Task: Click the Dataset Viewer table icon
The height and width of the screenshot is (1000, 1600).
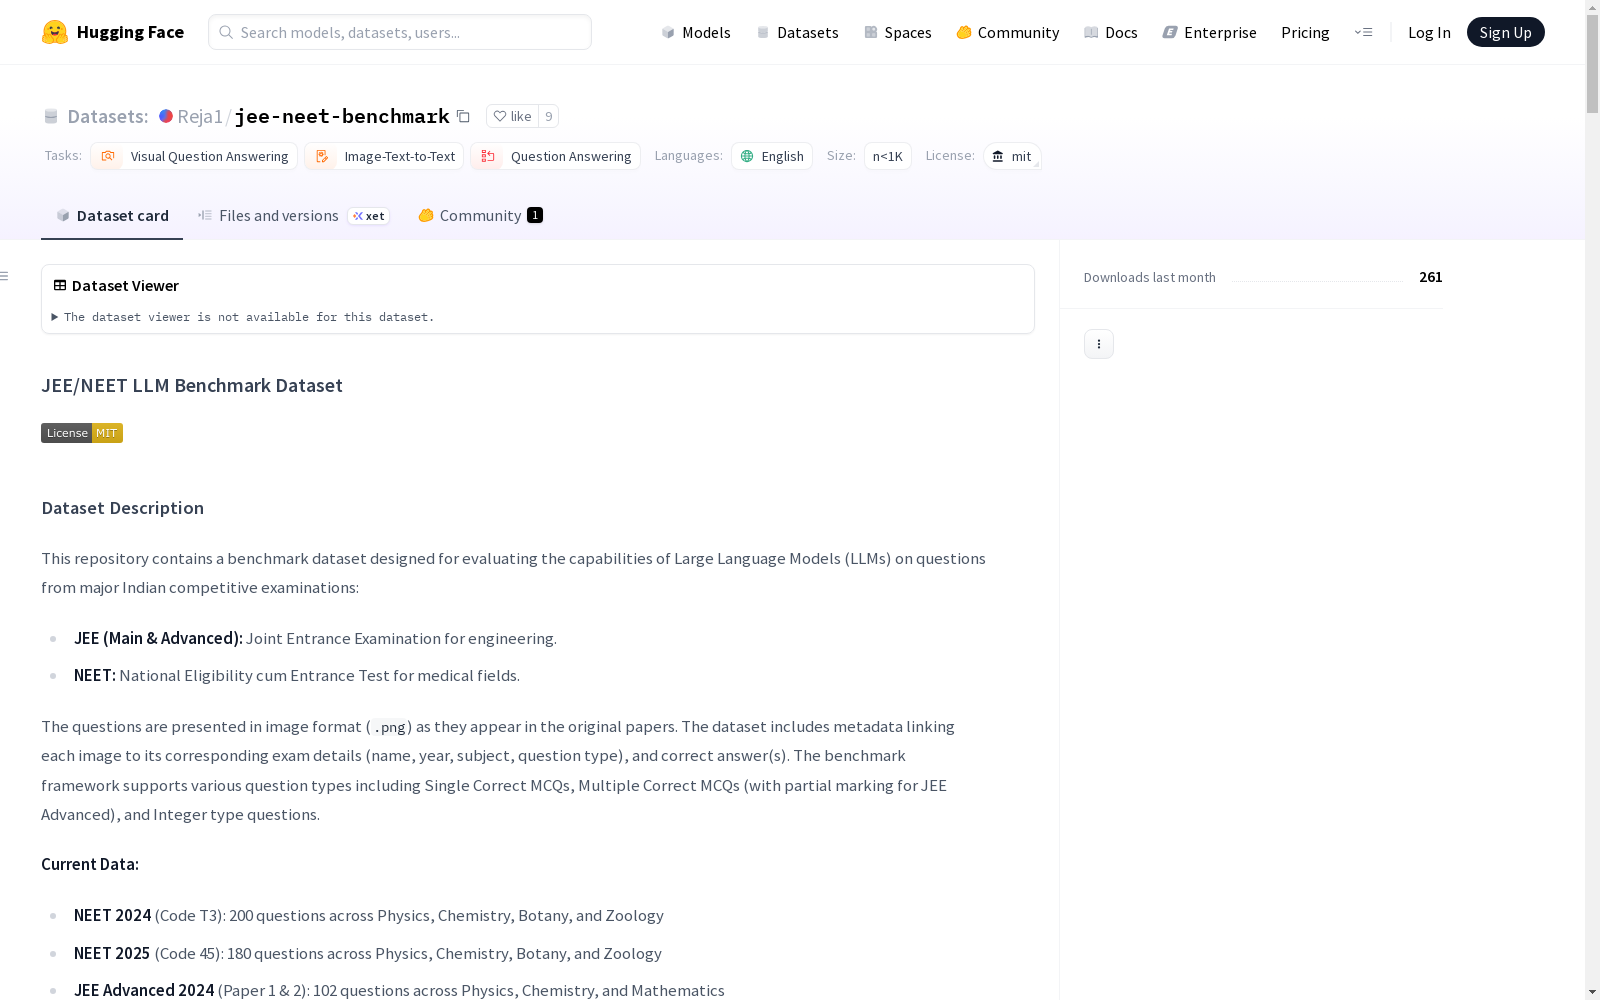Action: click(60, 285)
